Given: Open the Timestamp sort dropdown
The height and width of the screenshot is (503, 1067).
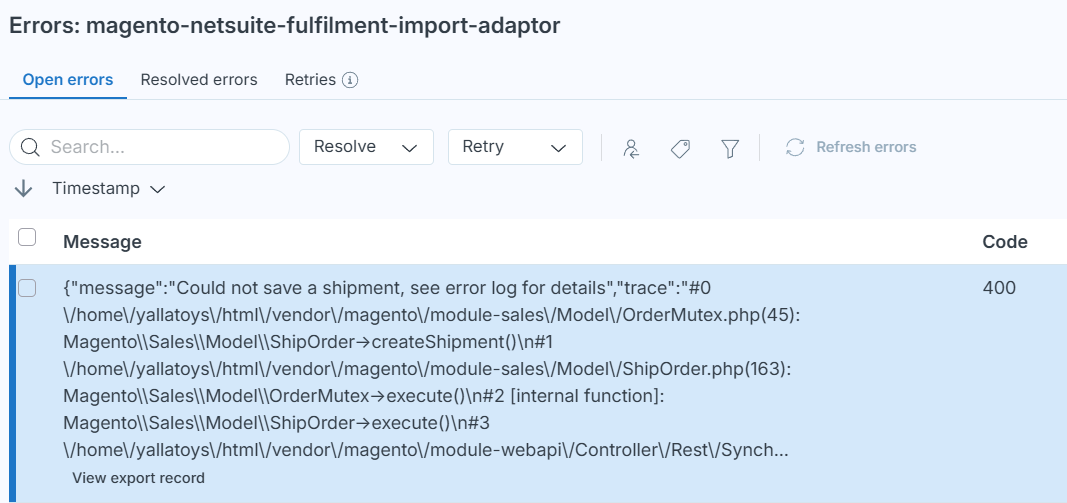Looking at the screenshot, I should [108, 189].
